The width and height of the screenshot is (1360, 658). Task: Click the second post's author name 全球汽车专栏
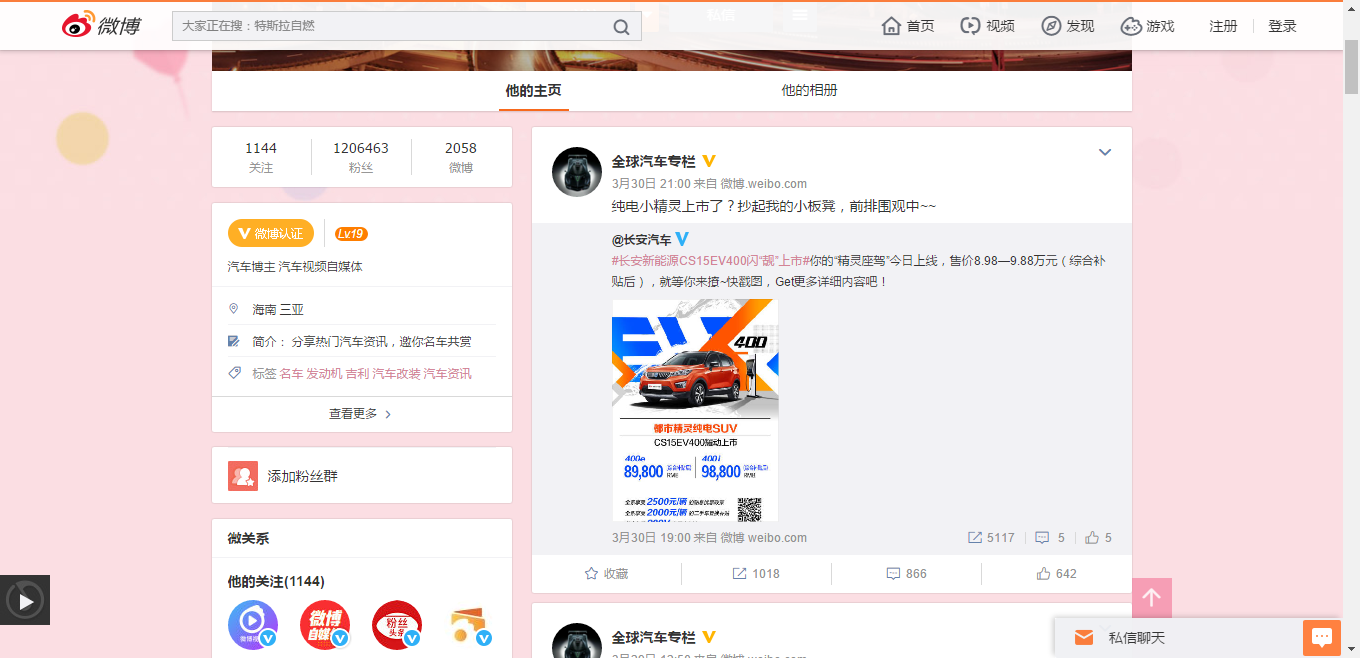tap(653, 637)
